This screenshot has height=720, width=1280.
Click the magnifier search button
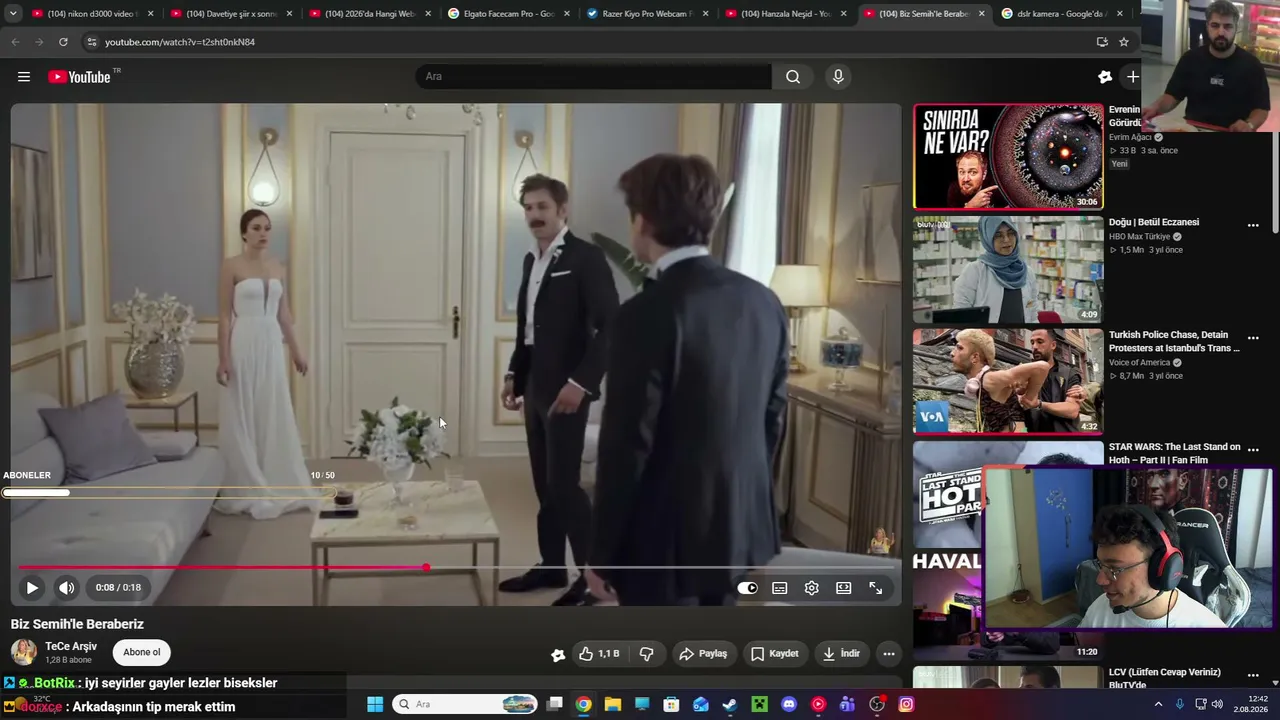click(793, 77)
